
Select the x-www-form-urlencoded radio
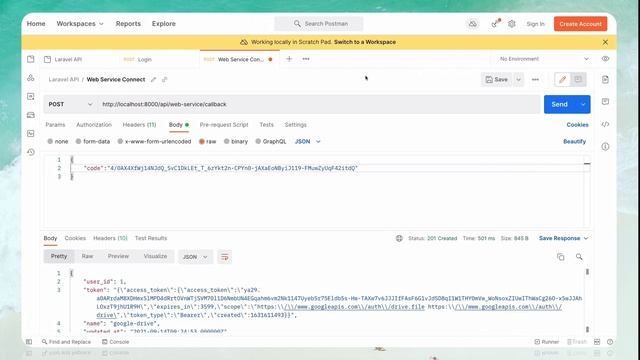tap(120, 141)
